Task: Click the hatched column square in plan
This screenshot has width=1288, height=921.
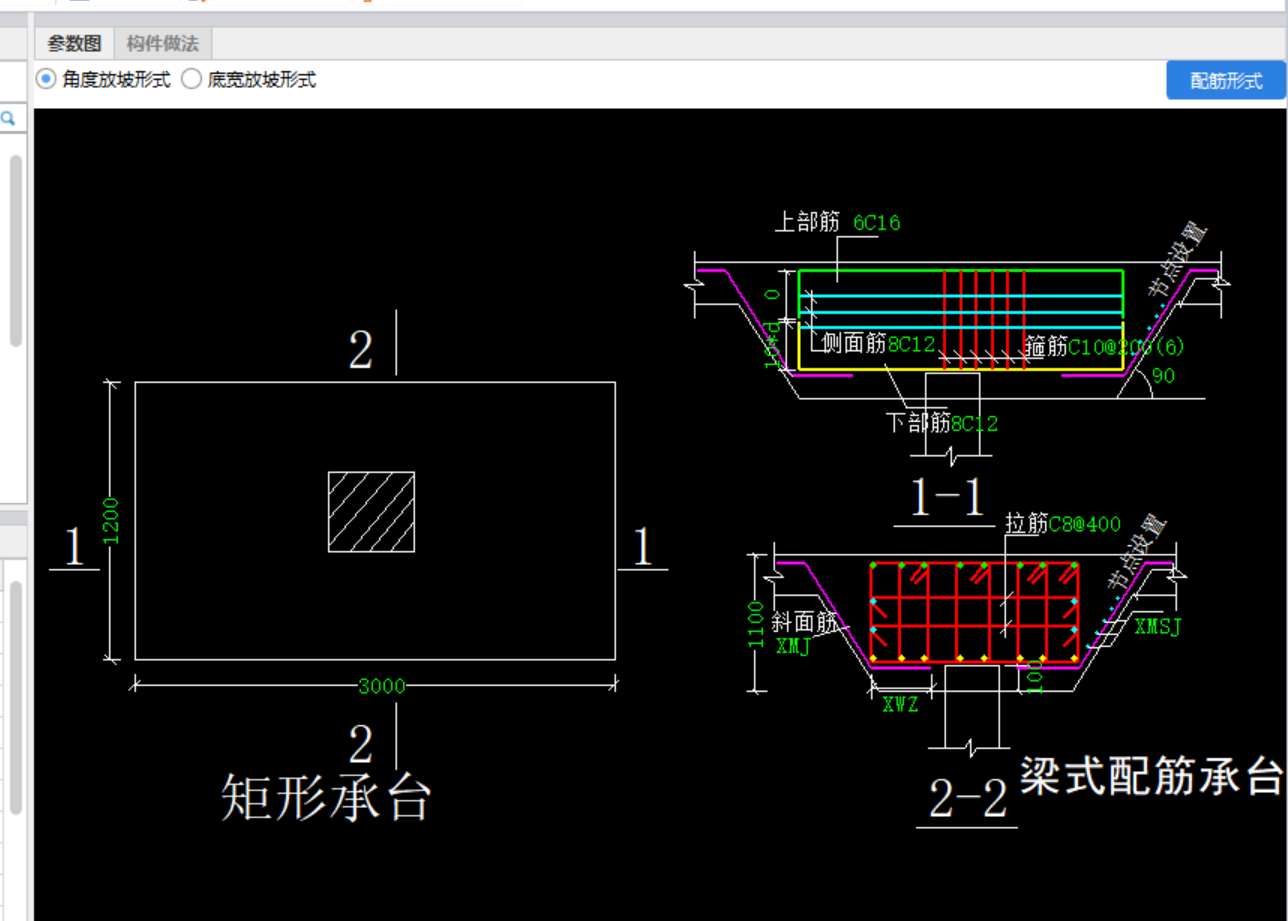Action: pyautogui.click(x=371, y=511)
